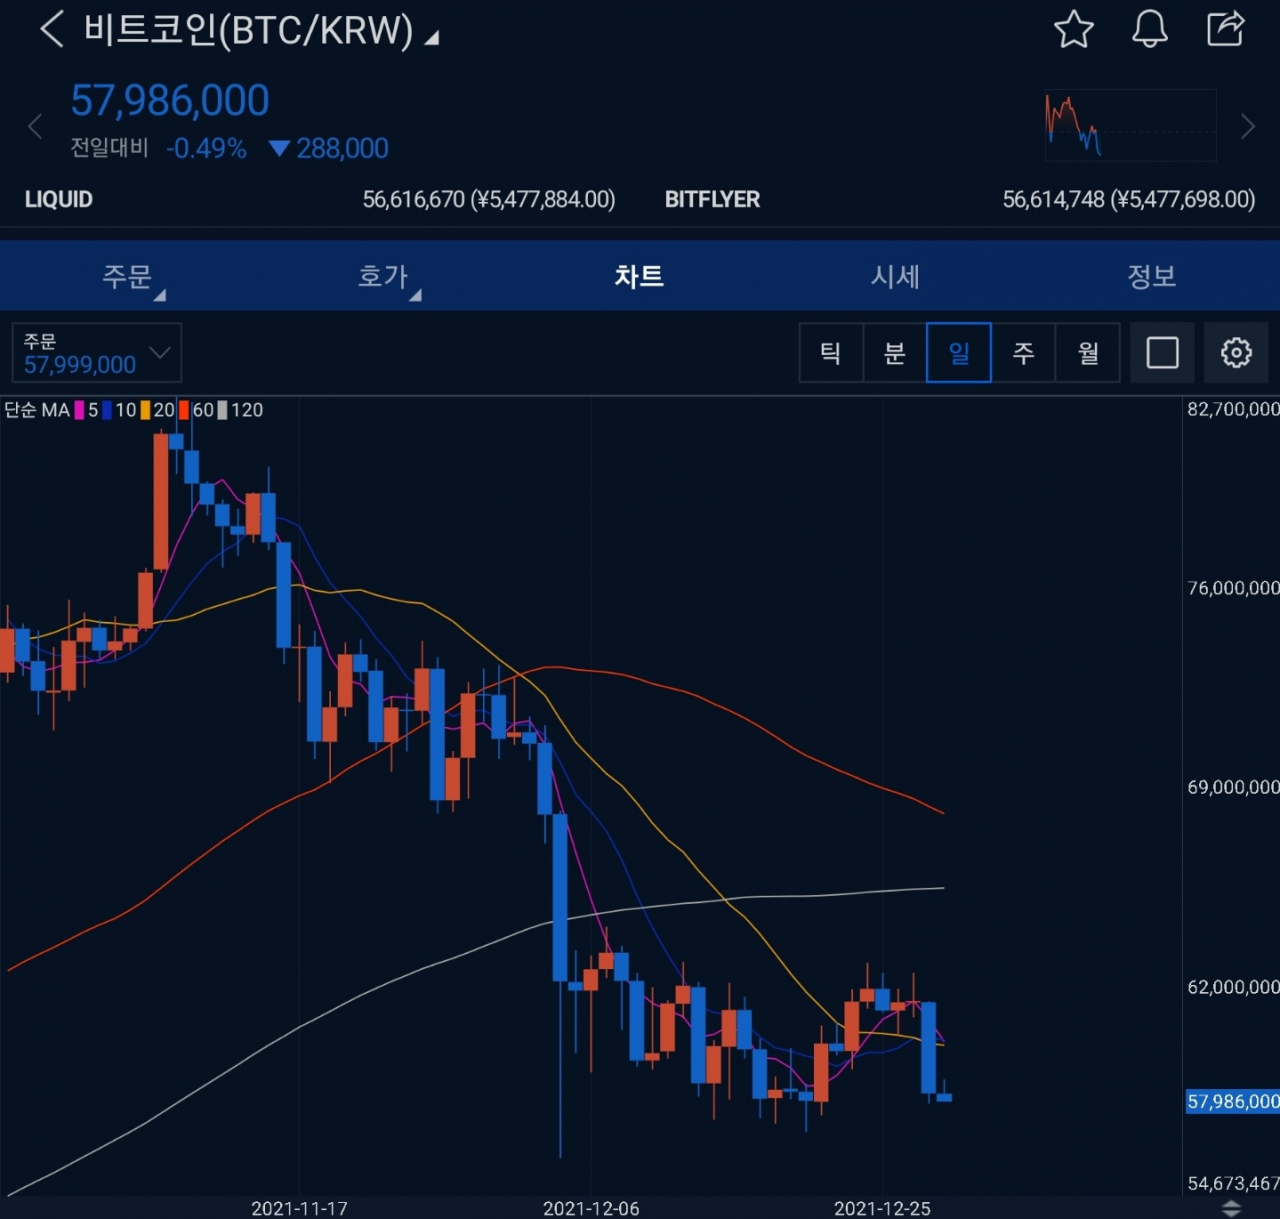Toggle fullscreen chart square icon
Image resolution: width=1280 pixels, height=1219 pixels.
[1162, 352]
